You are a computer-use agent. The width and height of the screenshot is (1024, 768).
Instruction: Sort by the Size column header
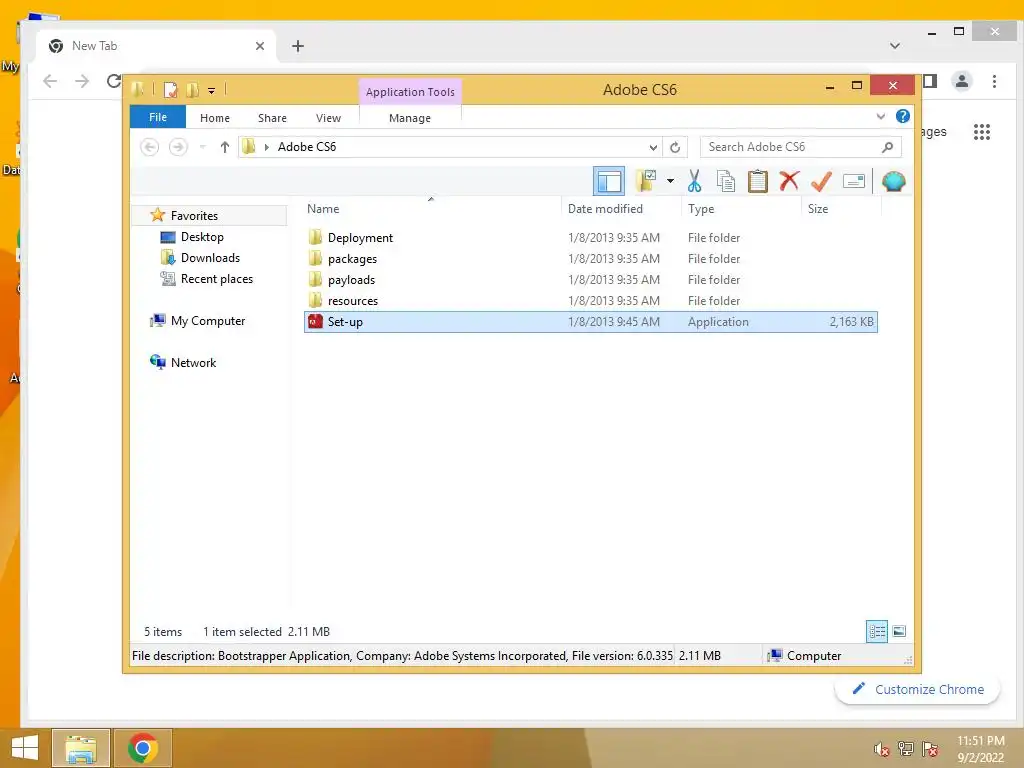point(841,208)
